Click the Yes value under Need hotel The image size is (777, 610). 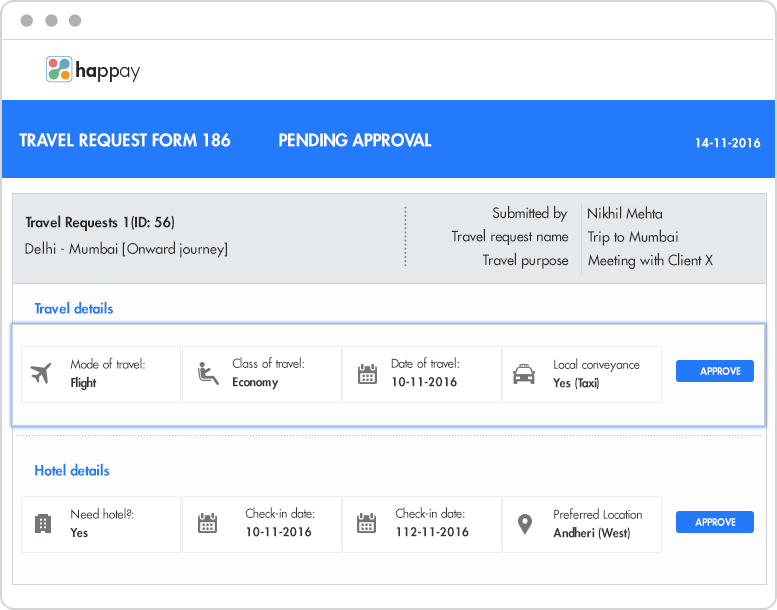(79, 533)
